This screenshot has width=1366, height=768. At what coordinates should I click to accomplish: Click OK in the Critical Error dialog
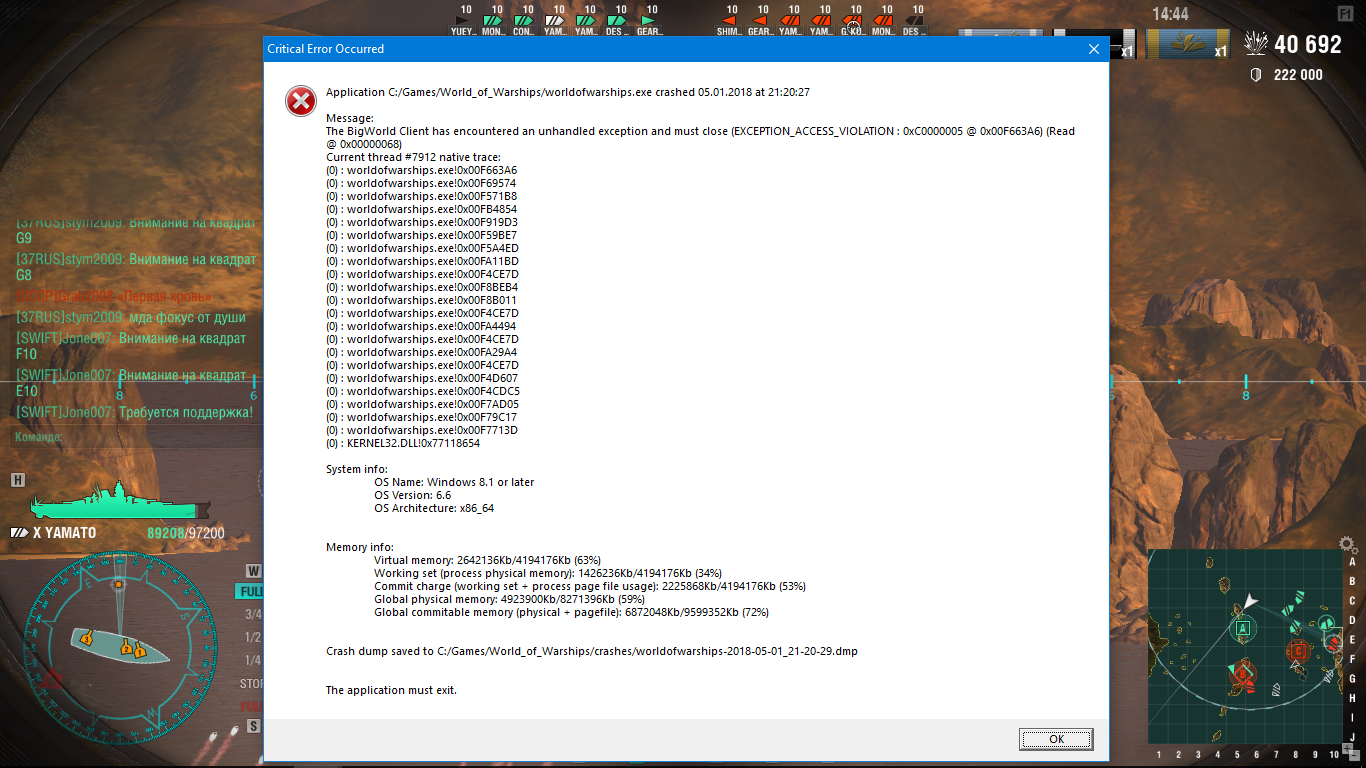point(1056,739)
